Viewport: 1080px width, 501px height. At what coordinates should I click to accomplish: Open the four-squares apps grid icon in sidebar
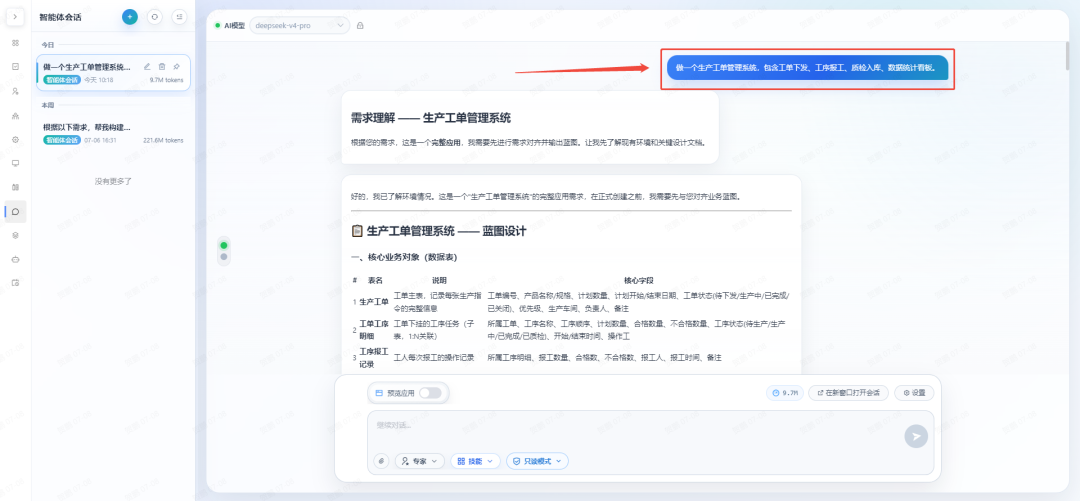(15, 43)
